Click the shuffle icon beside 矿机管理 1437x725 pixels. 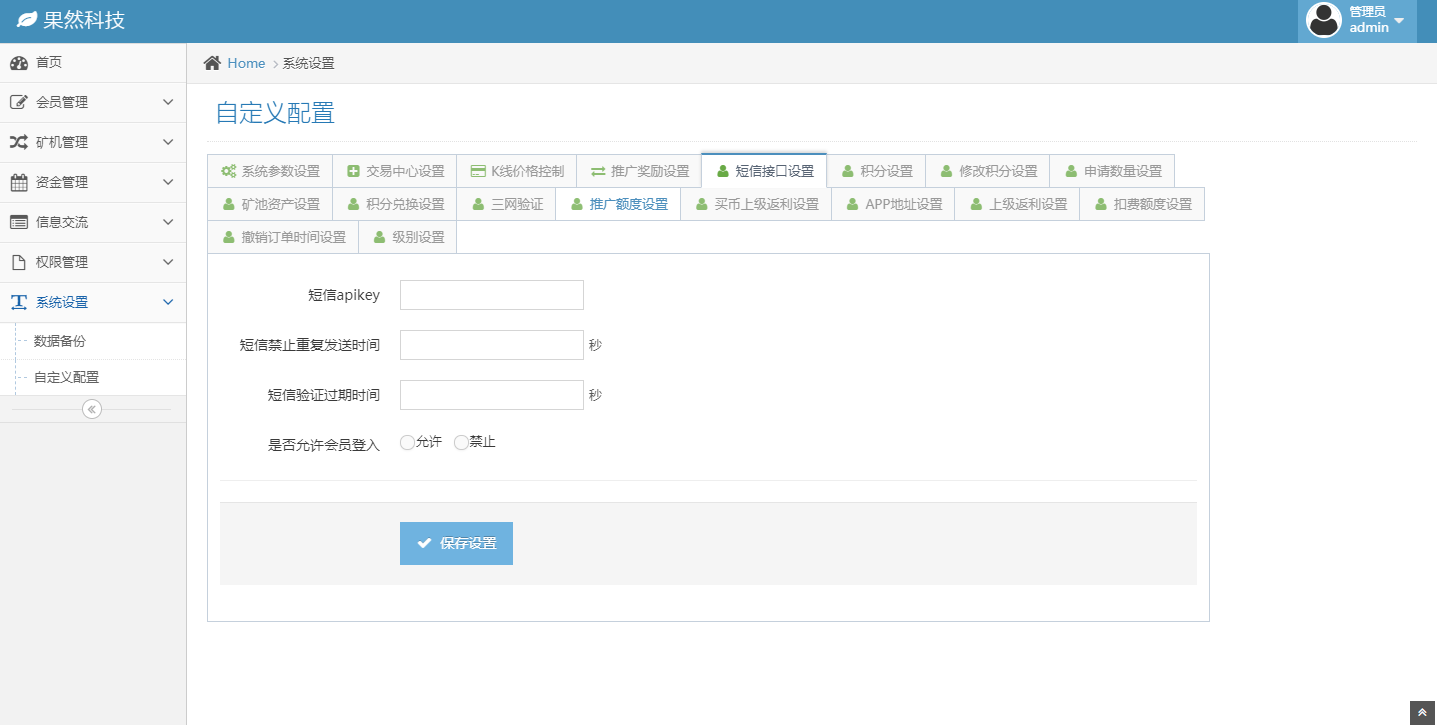pyautogui.click(x=19, y=142)
